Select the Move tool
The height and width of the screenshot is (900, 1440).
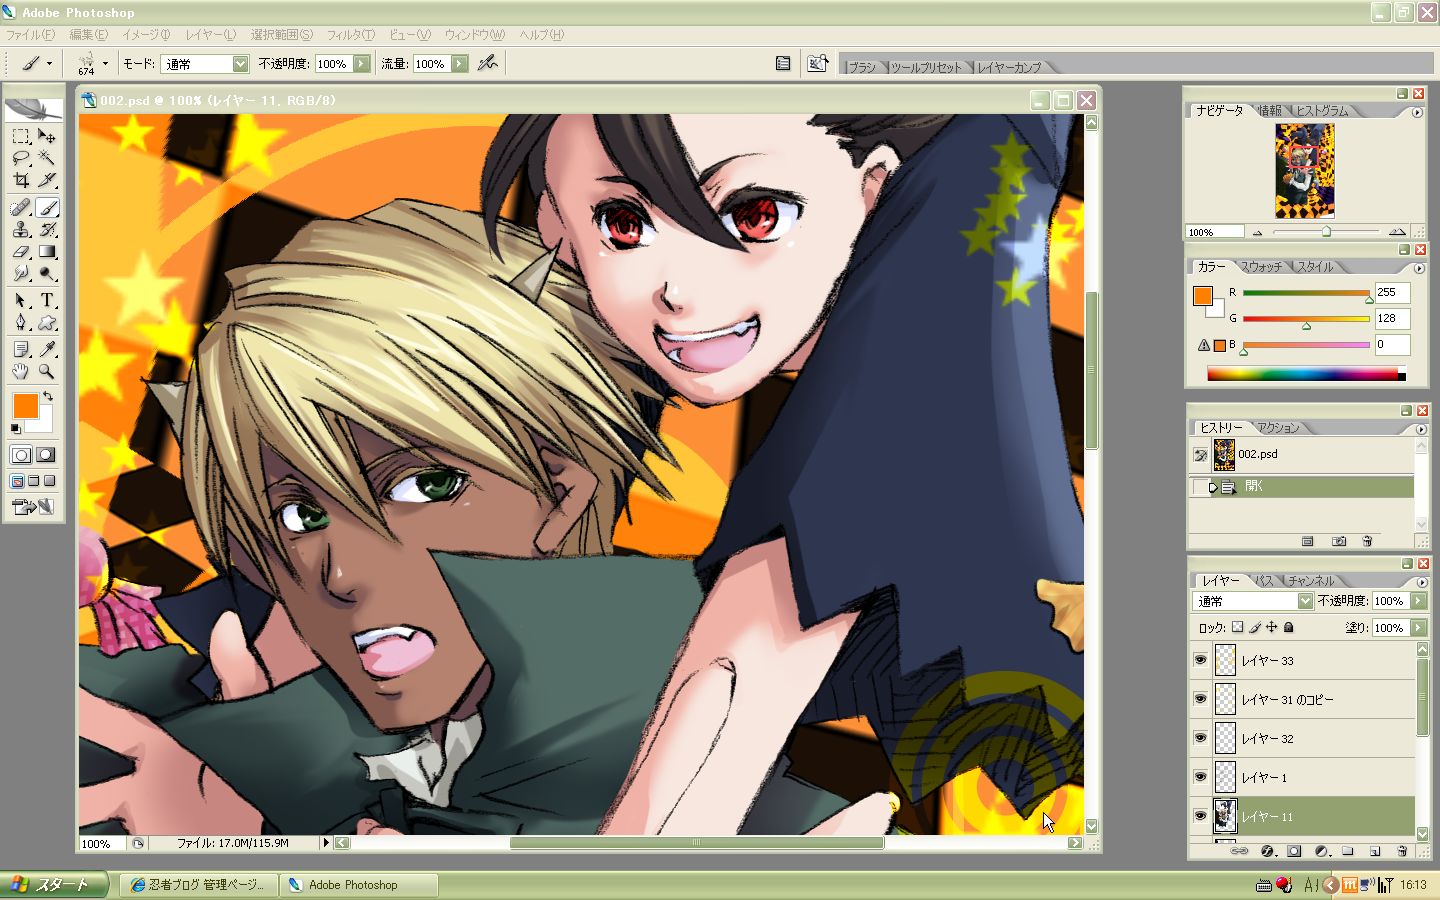click(47, 136)
